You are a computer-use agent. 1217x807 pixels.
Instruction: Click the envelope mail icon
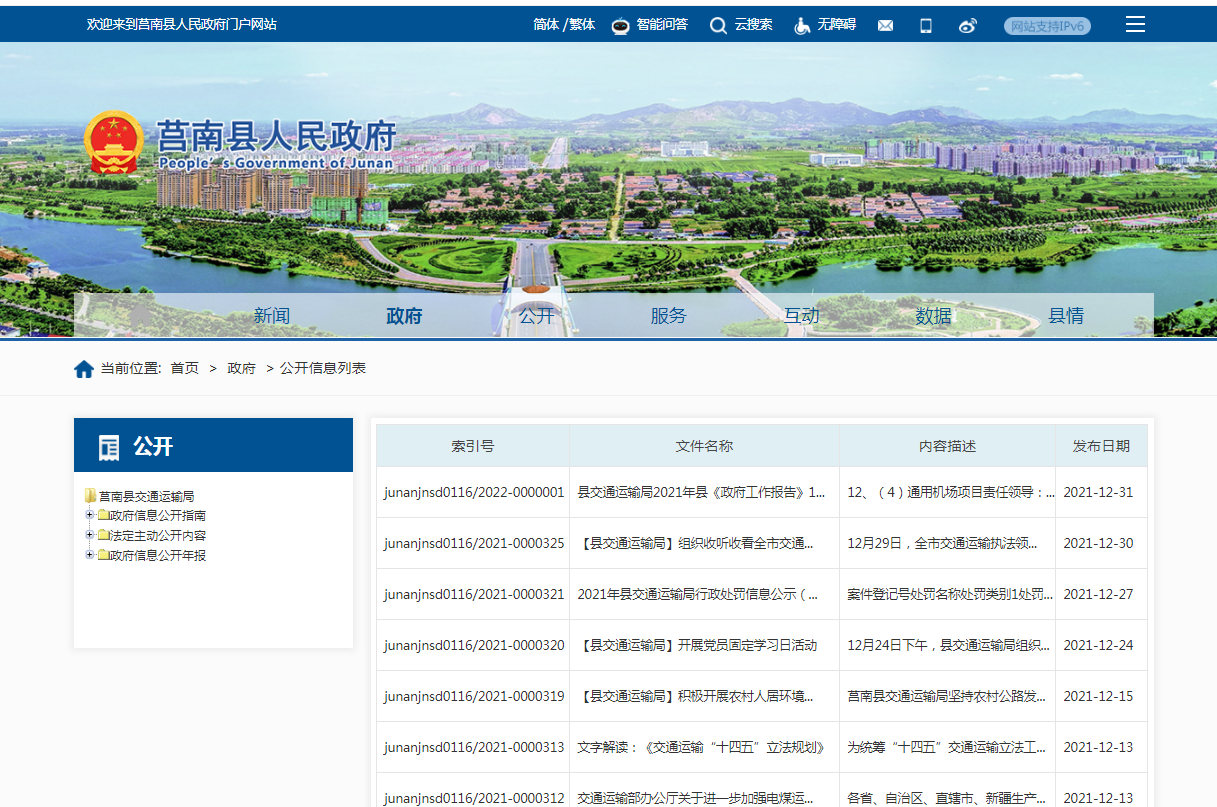[885, 26]
